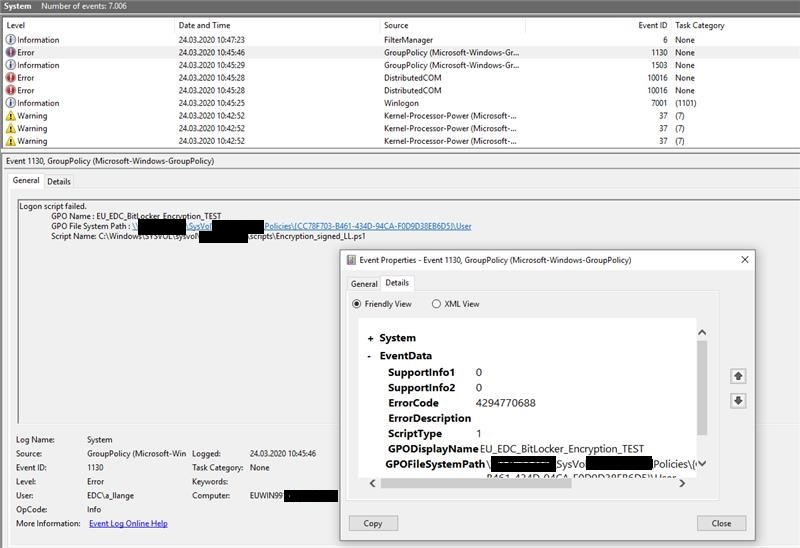
Task: Click the Event Properties dialog title icon
Action: [351, 260]
